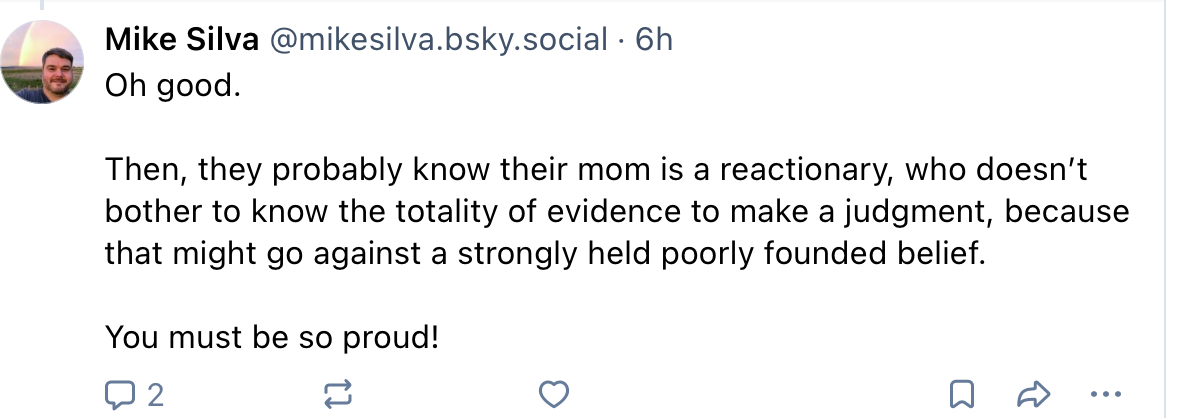Click the line starting "bother to know the totality"
The height and width of the screenshot is (418, 1192).
pyautogui.click(x=616, y=212)
